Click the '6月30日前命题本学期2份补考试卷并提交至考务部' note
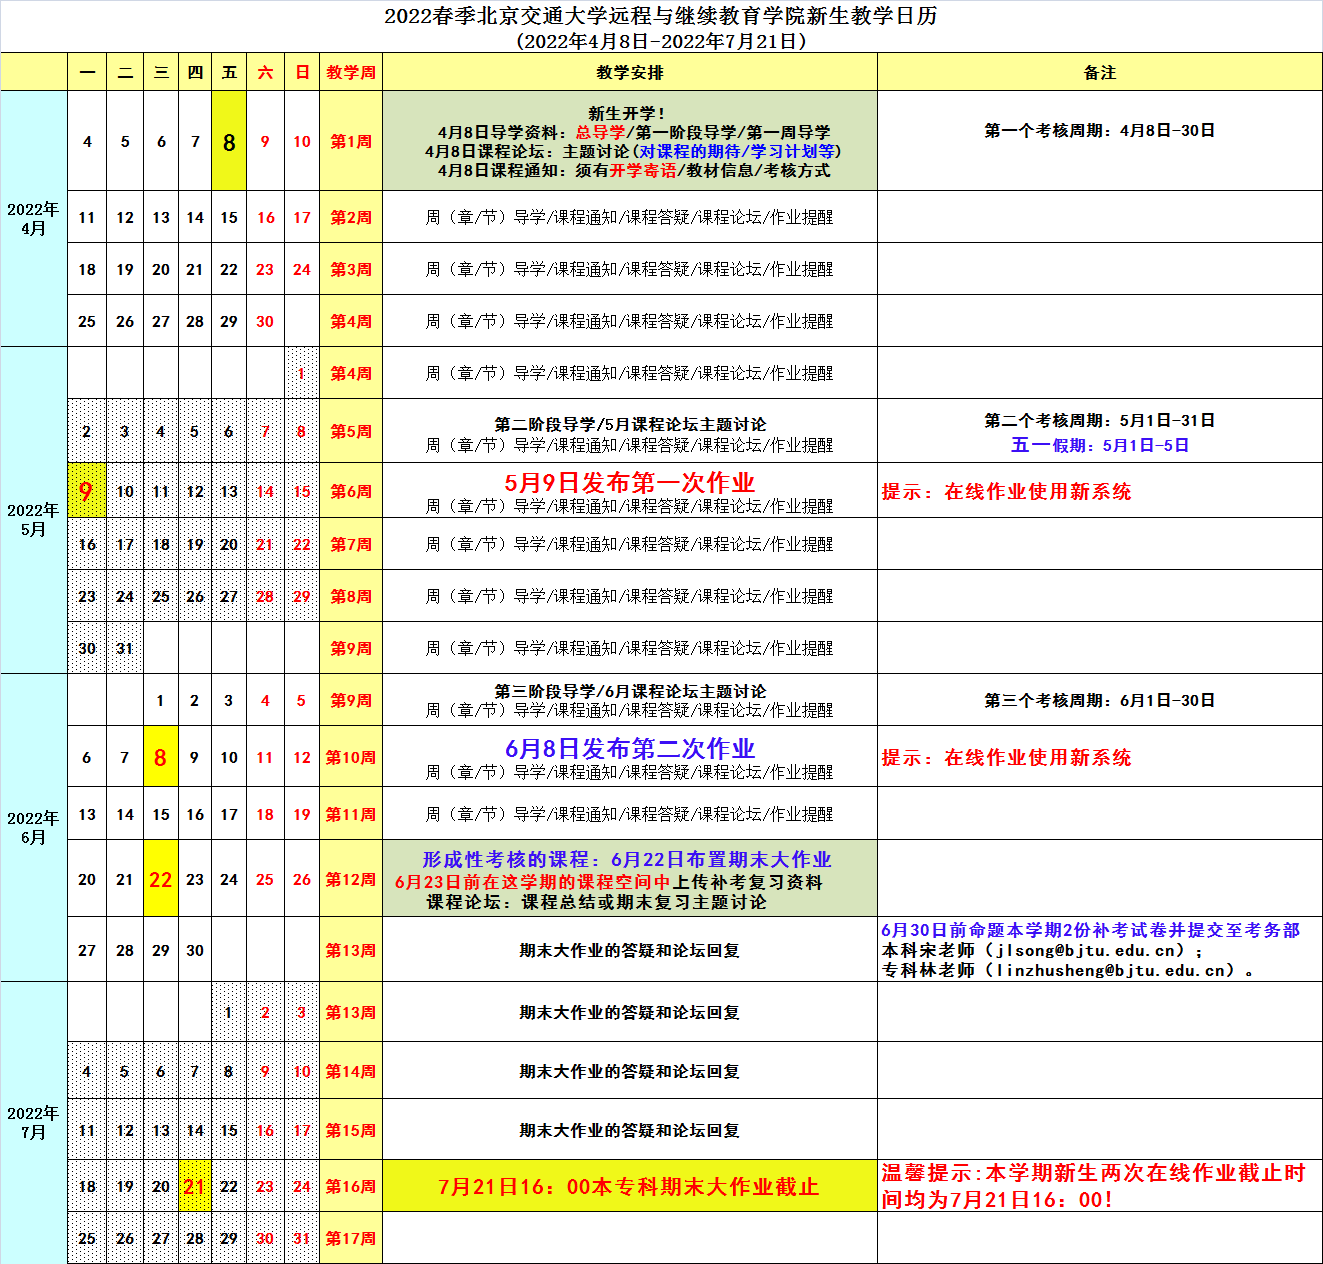Image resolution: width=1323 pixels, height=1264 pixels. (x=1091, y=930)
